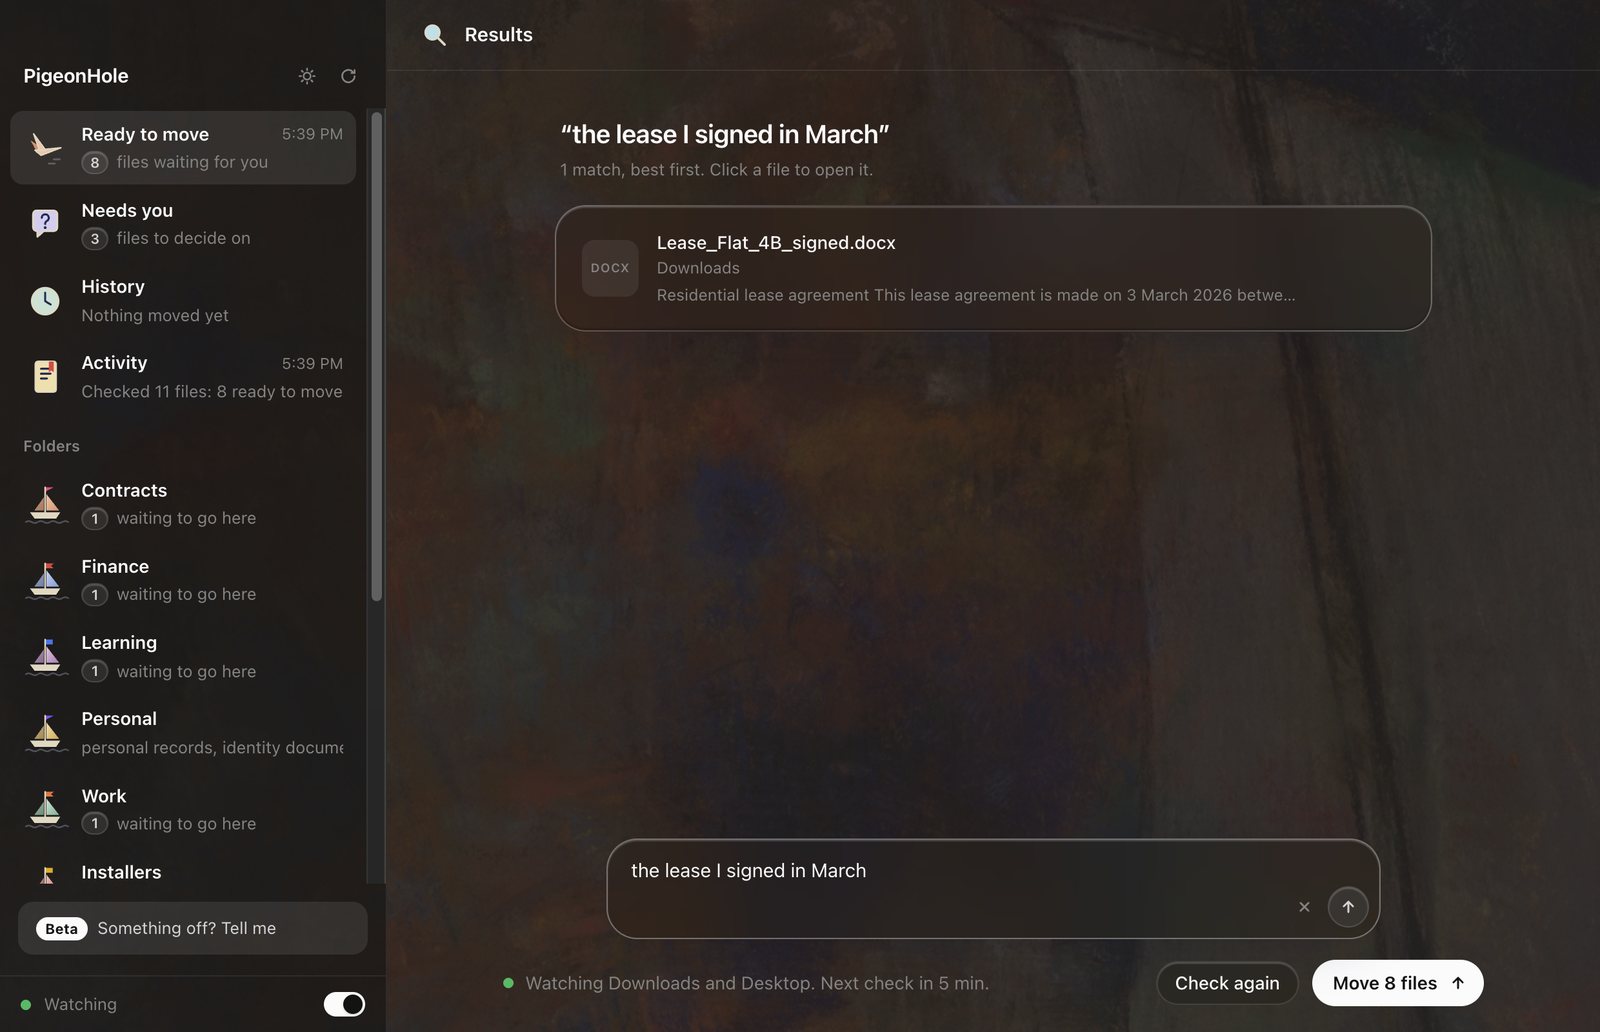Image resolution: width=1600 pixels, height=1032 pixels.
Task: Click the PigeonHole app title
Action: [76, 76]
